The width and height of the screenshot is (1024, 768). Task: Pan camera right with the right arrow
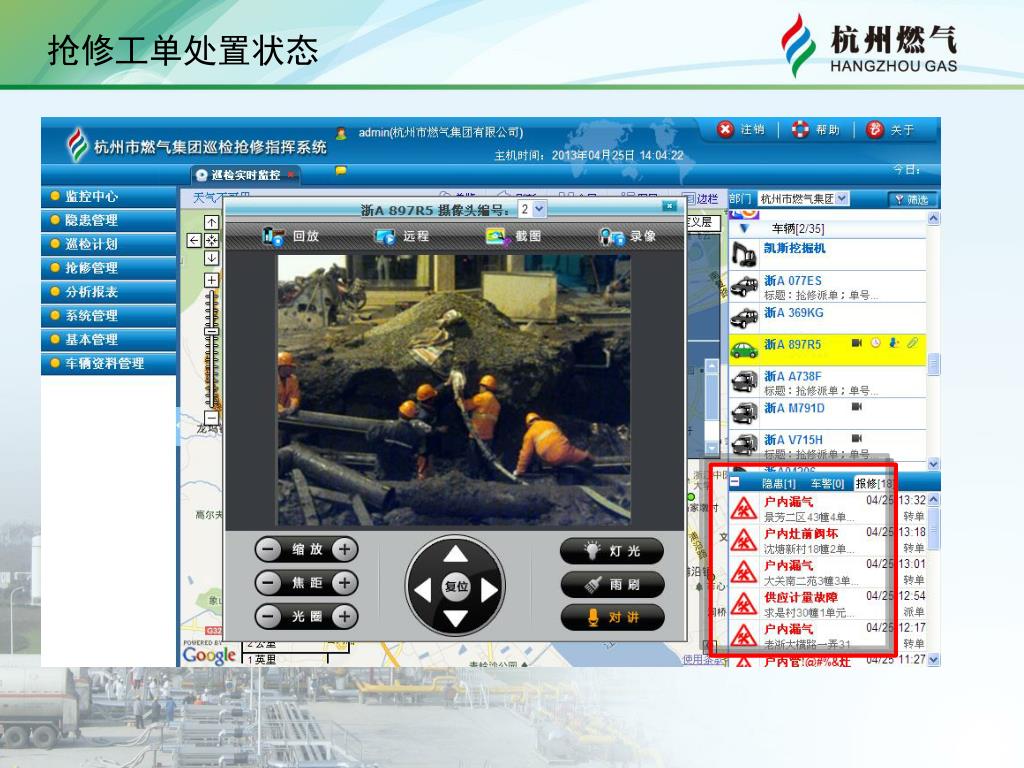(489, 590)
